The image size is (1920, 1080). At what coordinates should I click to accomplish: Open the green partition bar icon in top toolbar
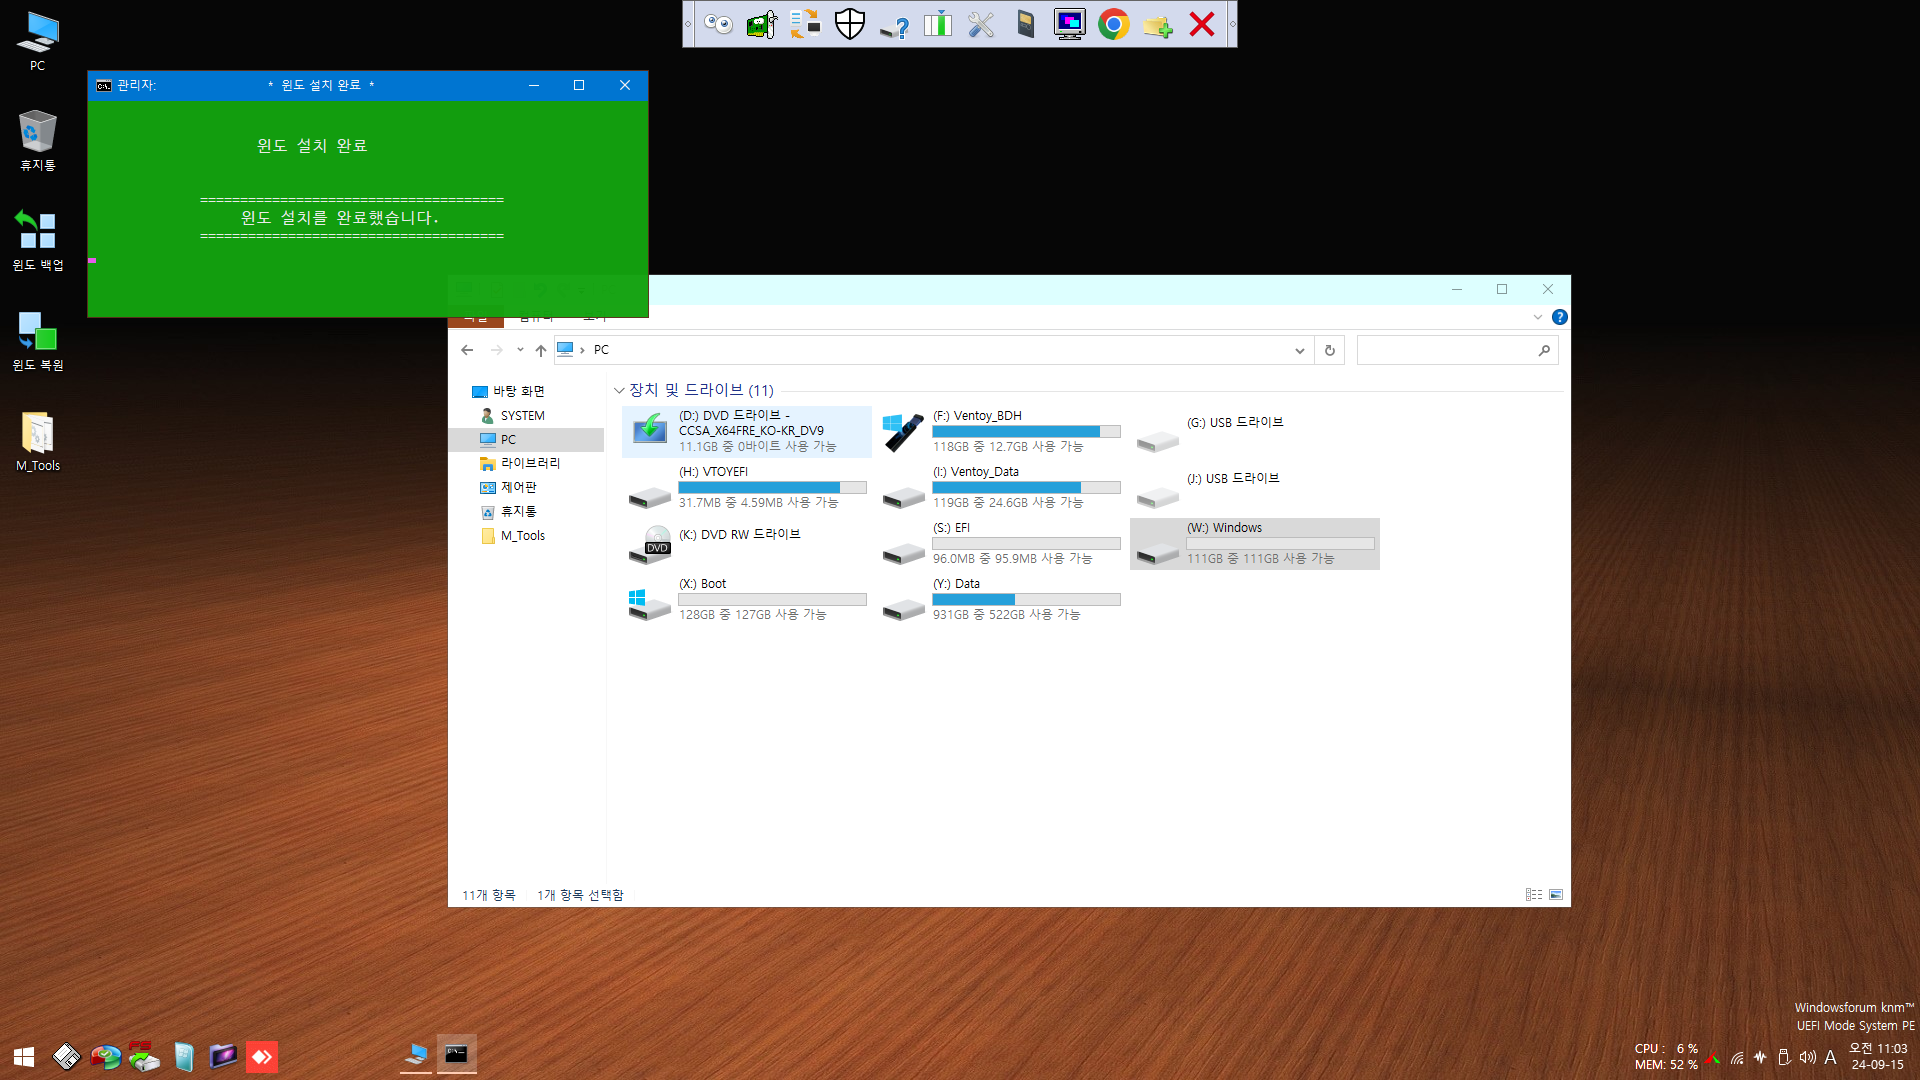[x=938, y=24]
